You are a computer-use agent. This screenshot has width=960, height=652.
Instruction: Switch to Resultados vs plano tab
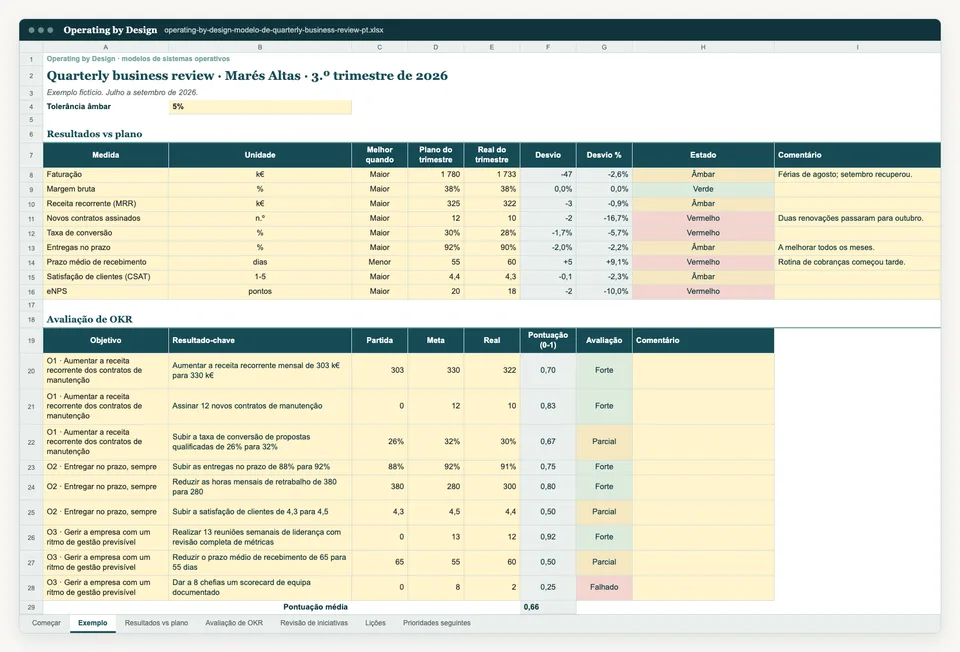156,623
